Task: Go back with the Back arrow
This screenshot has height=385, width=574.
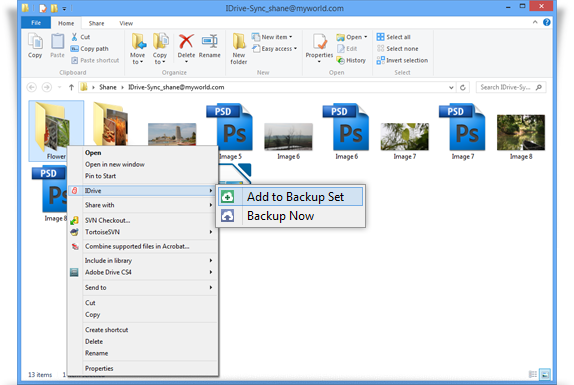Action: pos(32,87)
